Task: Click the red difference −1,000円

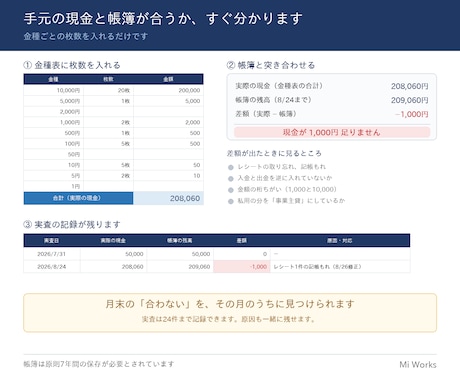Action: pyautogui.click(x=412, y=114)
